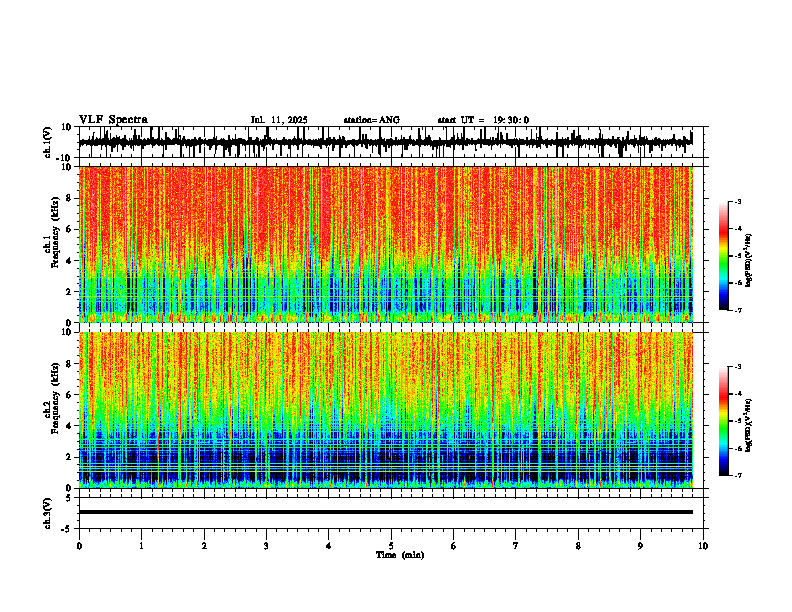
Task: Click the "station=ANG" header label
Action: pyautogui.click(x=372, y=120)
